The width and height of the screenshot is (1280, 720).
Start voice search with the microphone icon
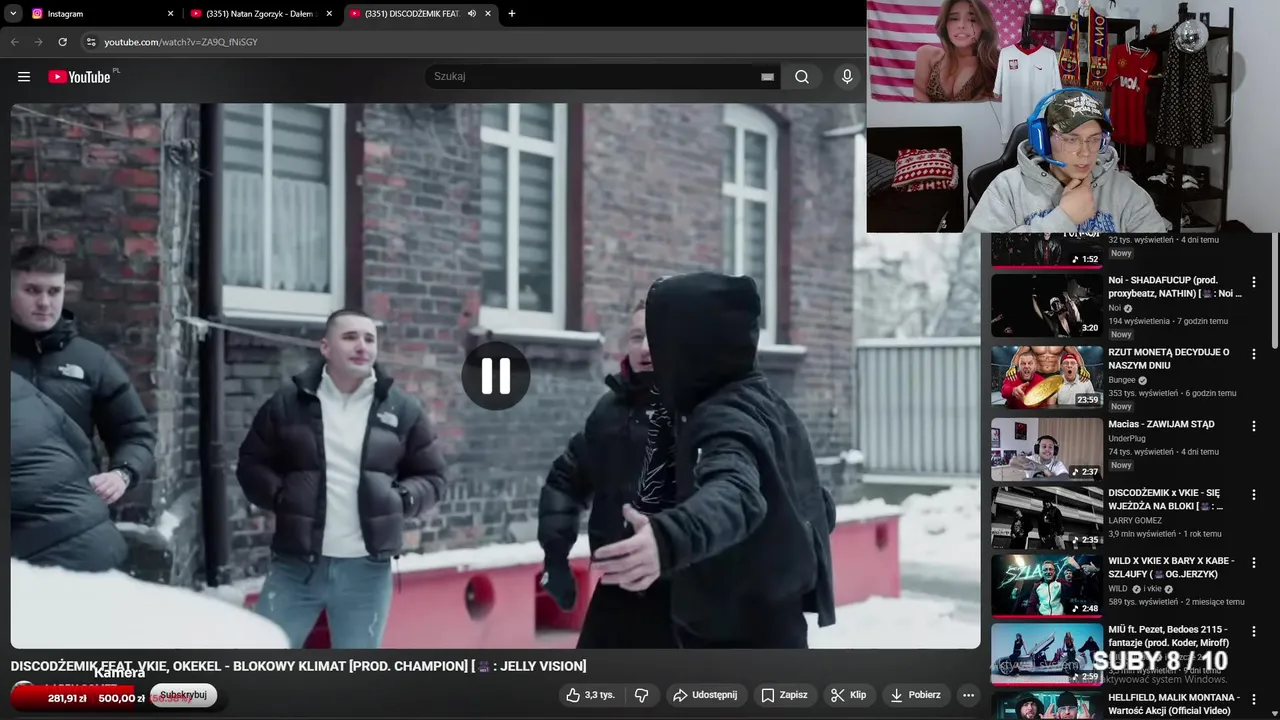click(847, 77)
